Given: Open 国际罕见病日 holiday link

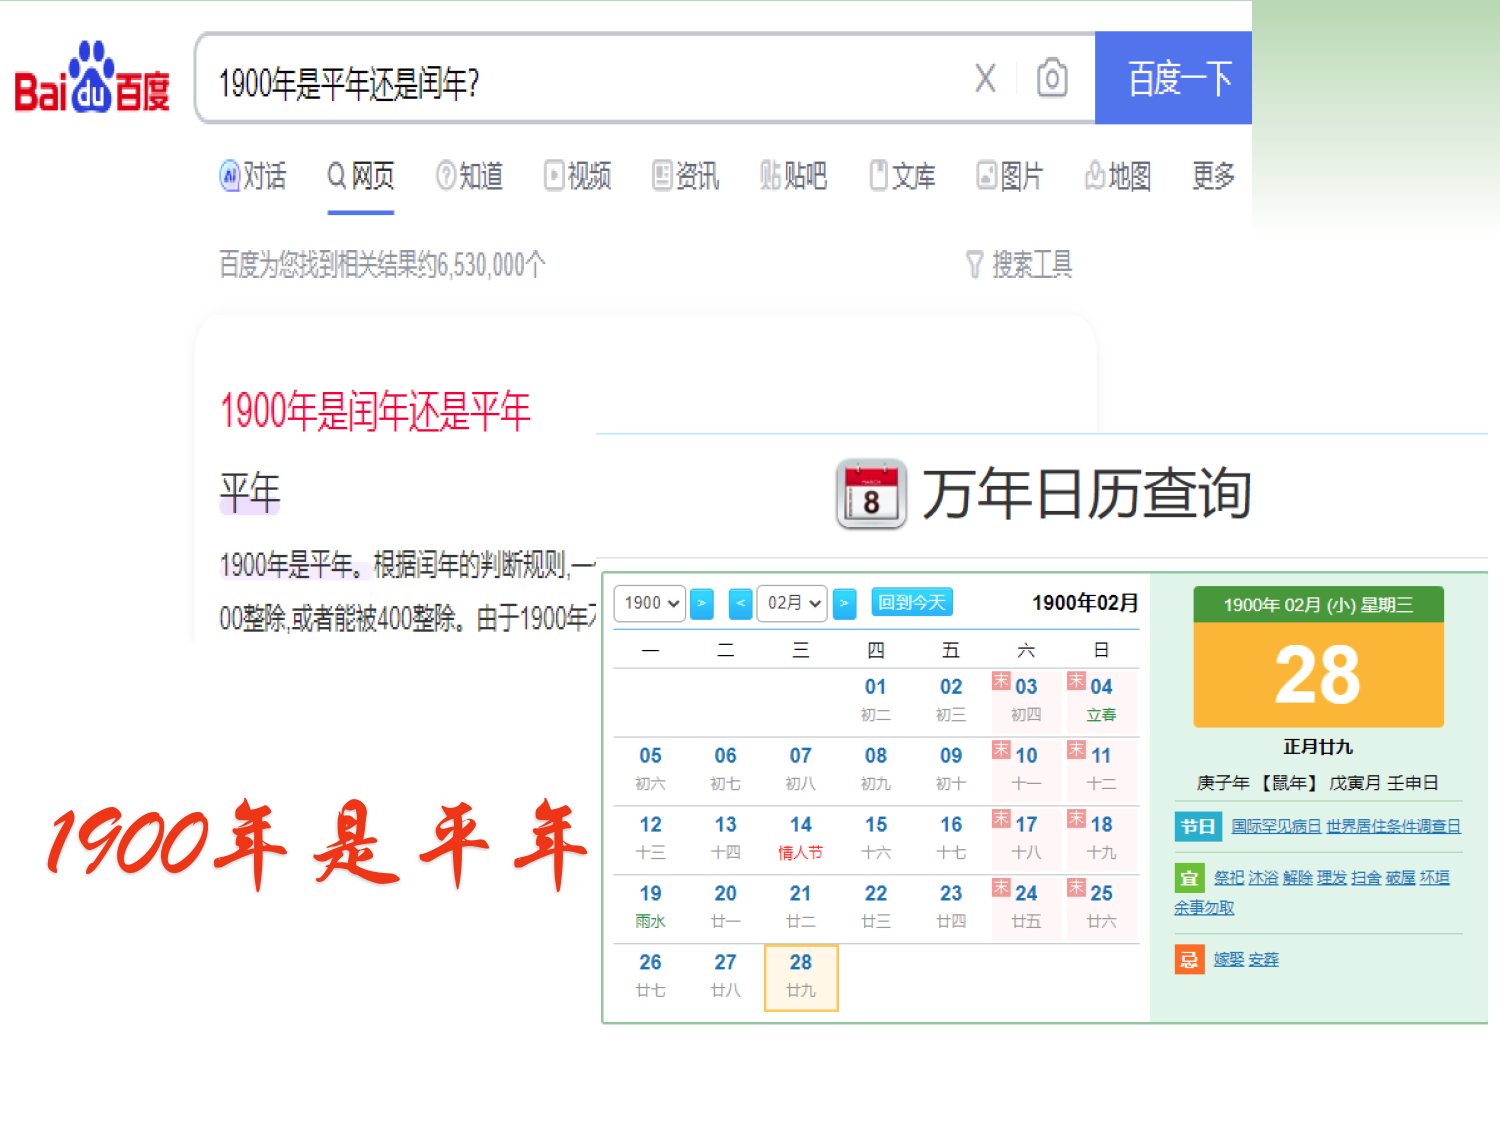Looking at the screenshot, I should [1276, 826].
